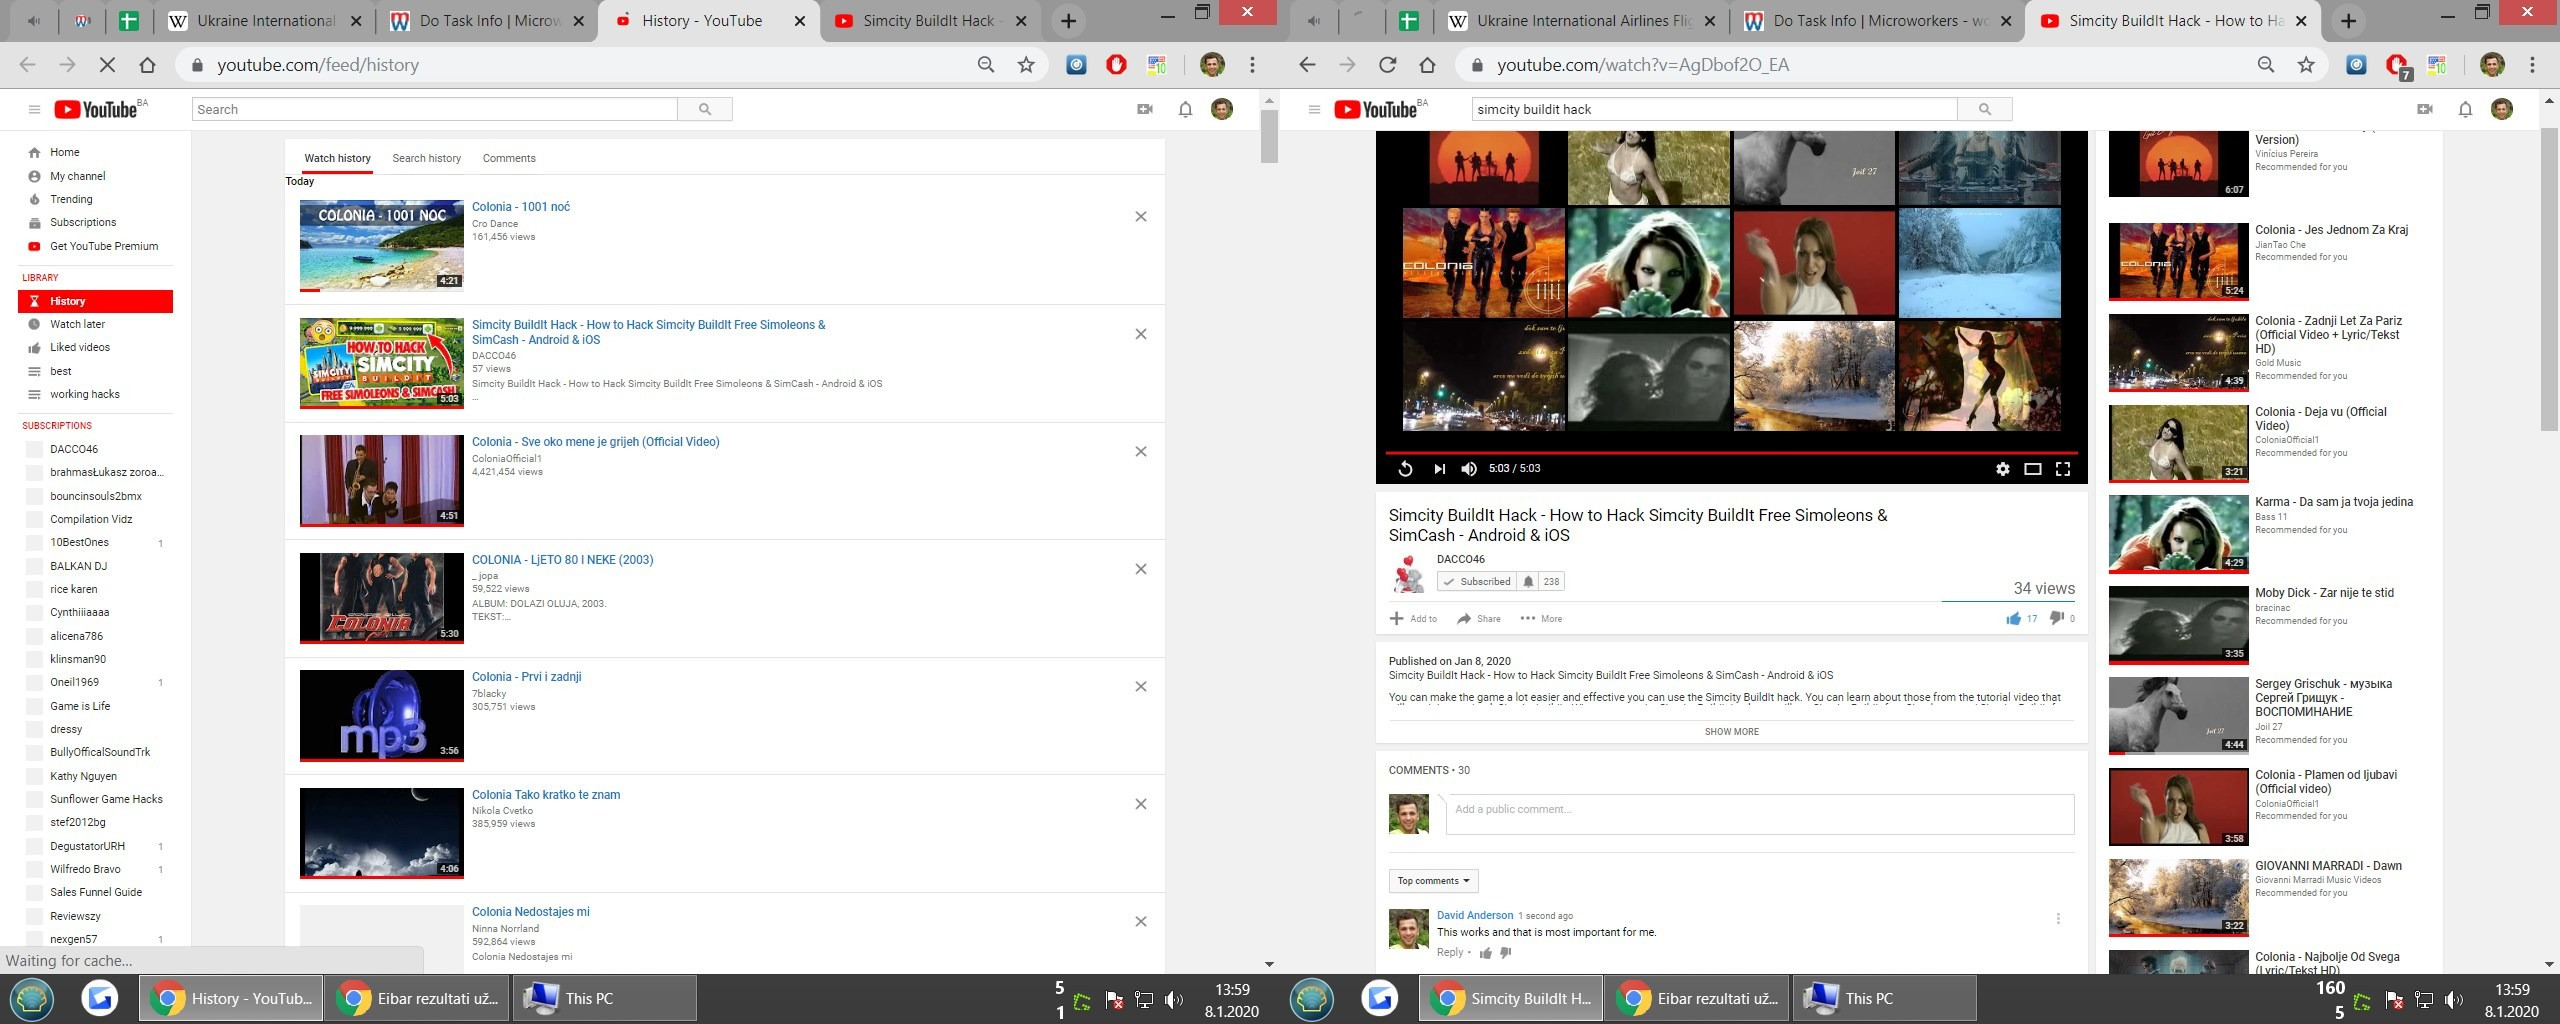Remove Colonia - Prvi i zadnji from history
This screenshot has height=1024, width=2560.
coord(1141,687)
